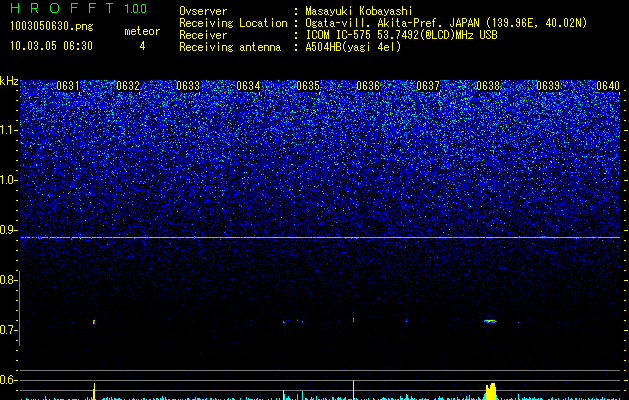Click the 0.8 frequency axis label
The width and height of the screenshot is (629, 400).
click(8, 280)
